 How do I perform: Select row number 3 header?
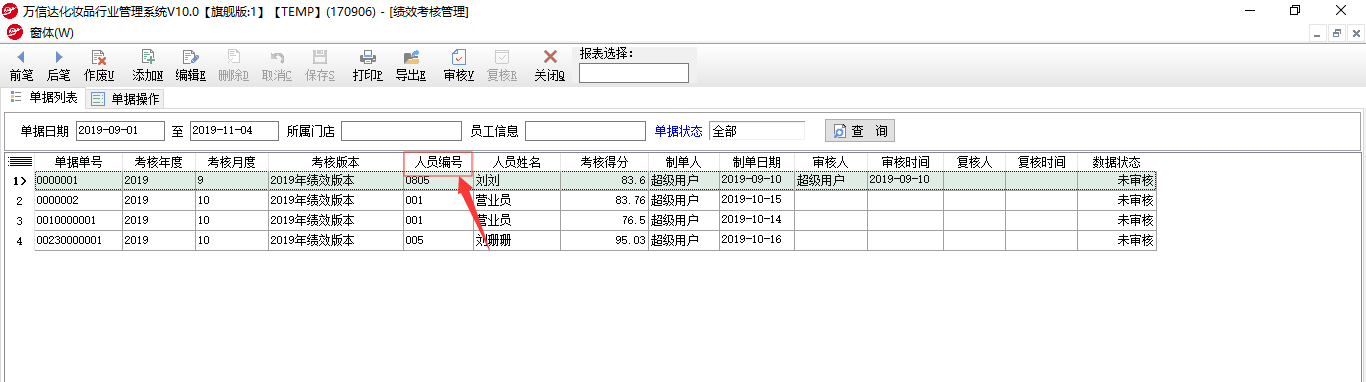point(20,221)
